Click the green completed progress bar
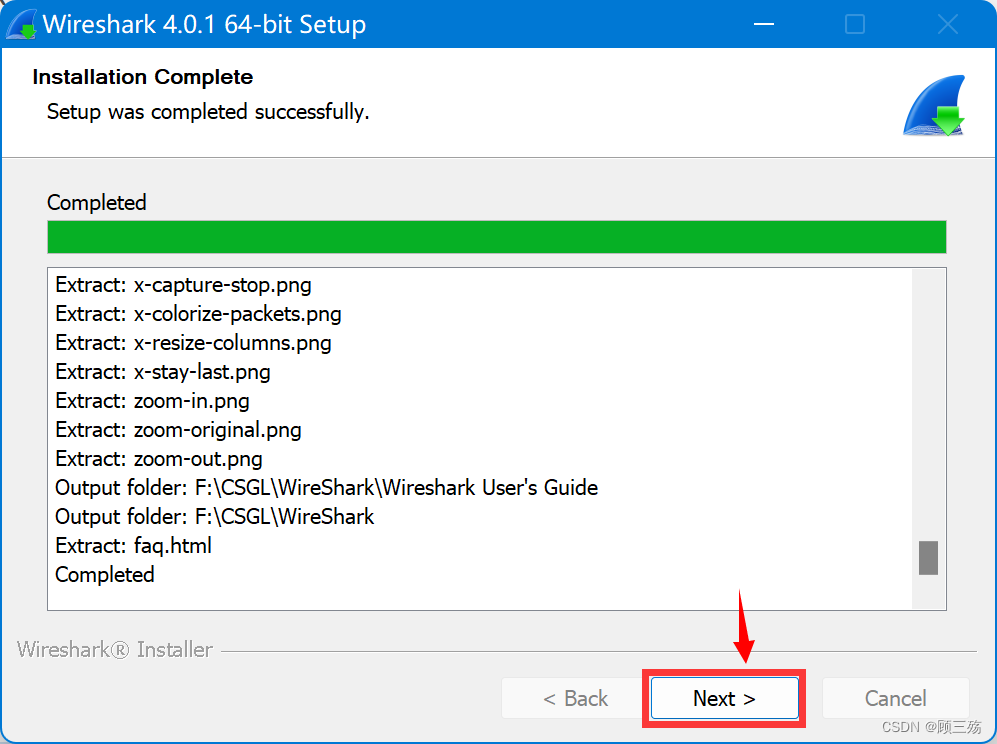This screenshot has height=744, width=997. point(497,237)
